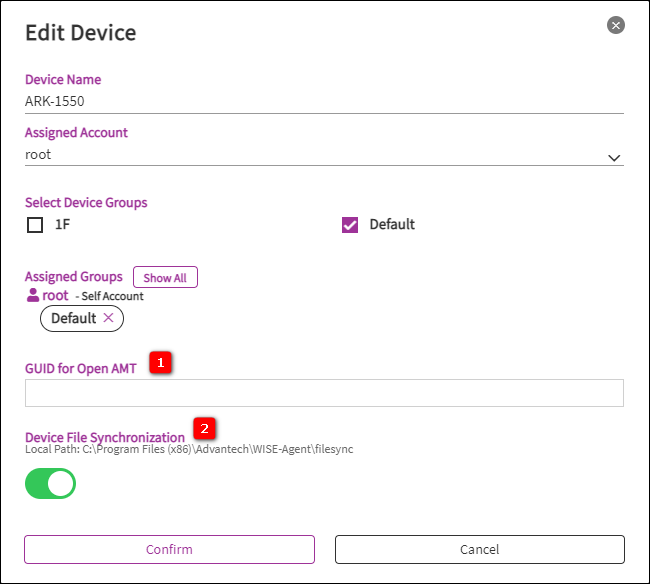Uncheck the Default device group checkbox
The height and width of the screenshot is (584, 650).
pyautogui.click(x=350, y=225)
